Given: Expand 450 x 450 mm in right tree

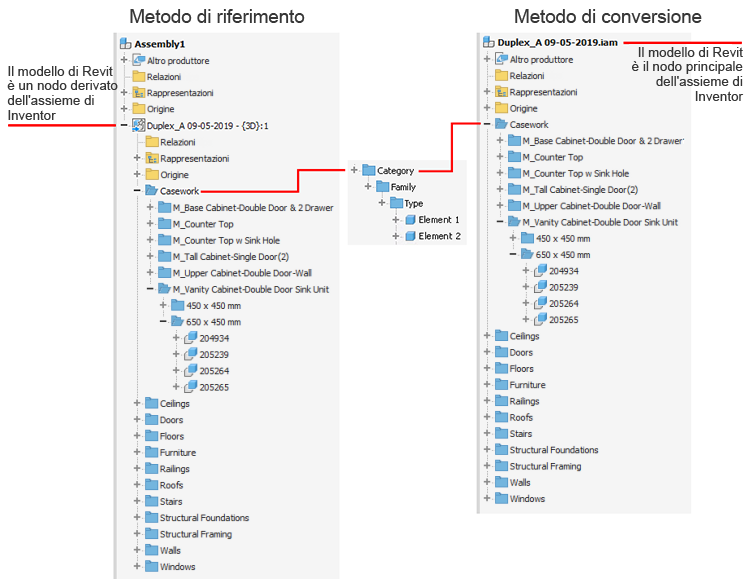Looking at the screenshot, I should coord(513,238).
